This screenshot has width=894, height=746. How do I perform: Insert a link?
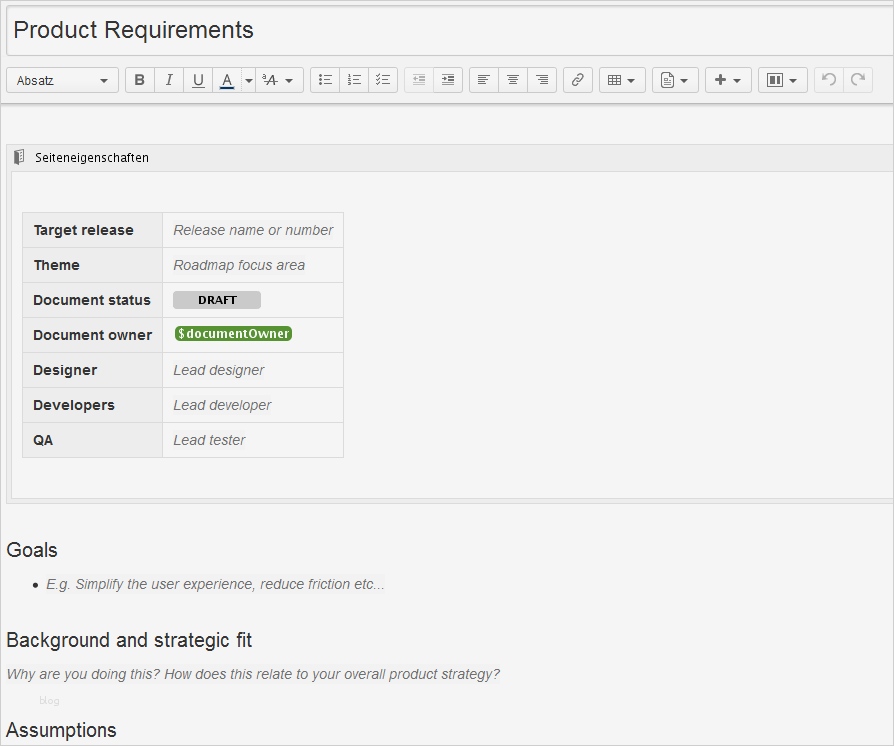coord(578,80)
